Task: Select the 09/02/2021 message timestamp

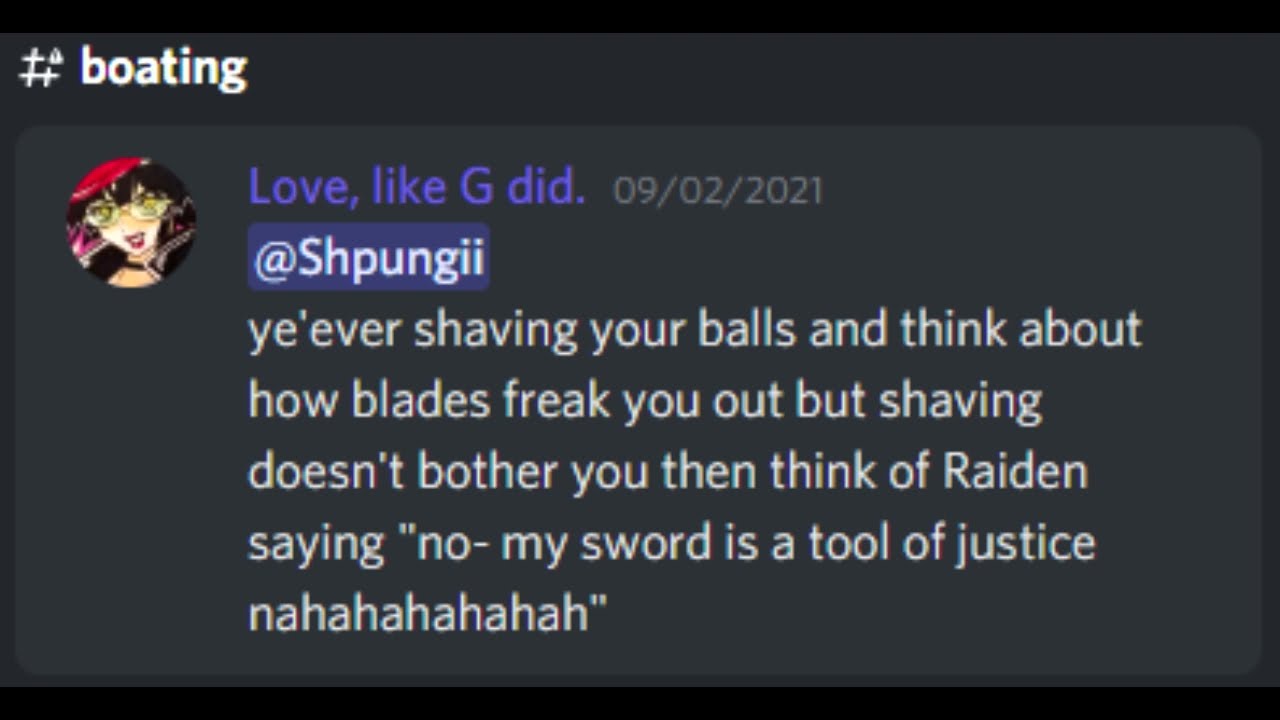Action: 717,190
